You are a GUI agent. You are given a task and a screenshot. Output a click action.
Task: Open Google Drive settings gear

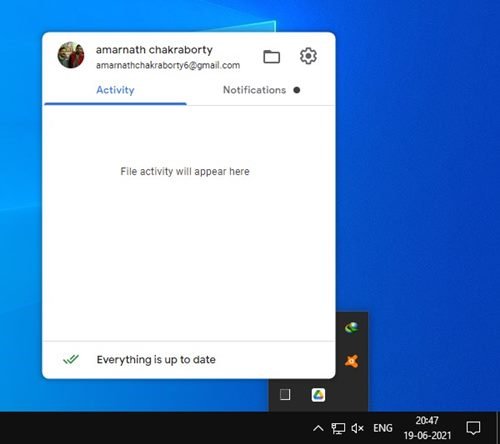pyautogui.click(x=308, y=56)
